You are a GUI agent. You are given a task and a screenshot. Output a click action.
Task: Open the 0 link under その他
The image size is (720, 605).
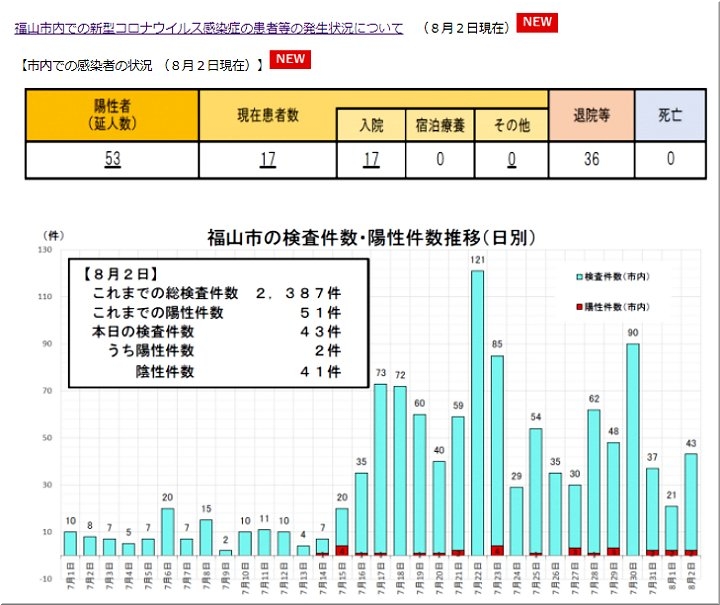[511, 159]
